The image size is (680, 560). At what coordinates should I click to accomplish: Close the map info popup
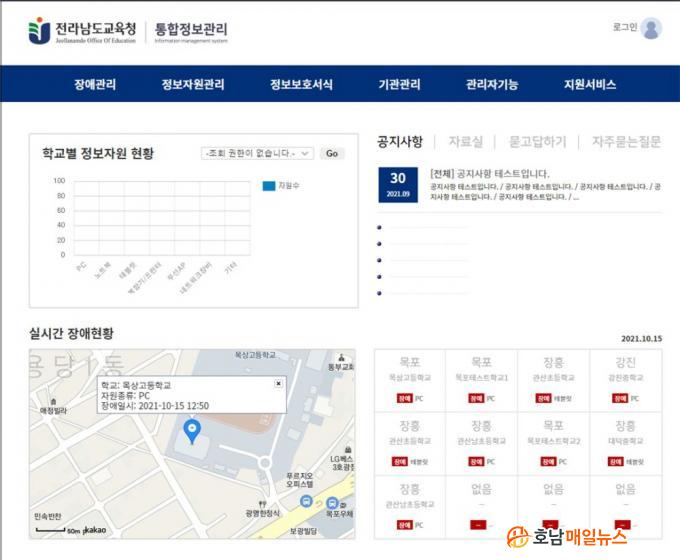[278, 383]
